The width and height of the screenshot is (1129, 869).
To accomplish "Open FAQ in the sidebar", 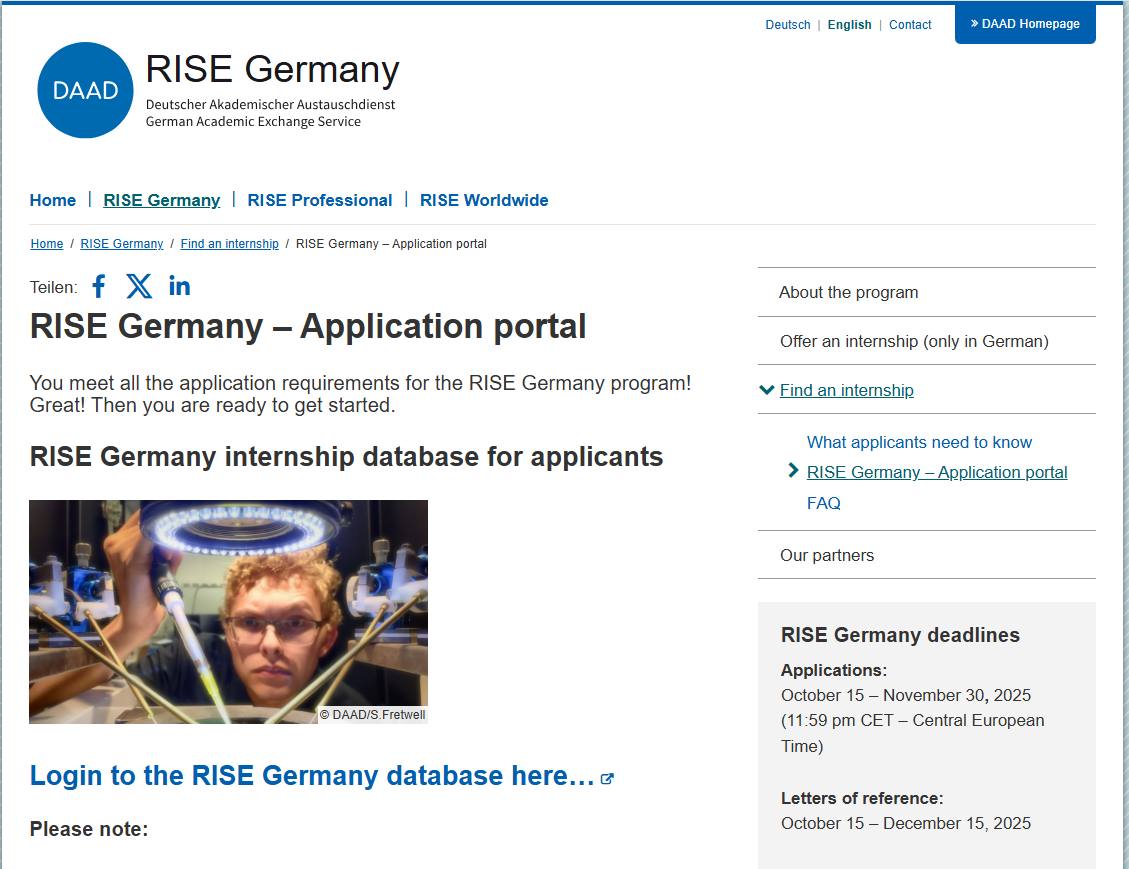I will (x=824, y=503).
